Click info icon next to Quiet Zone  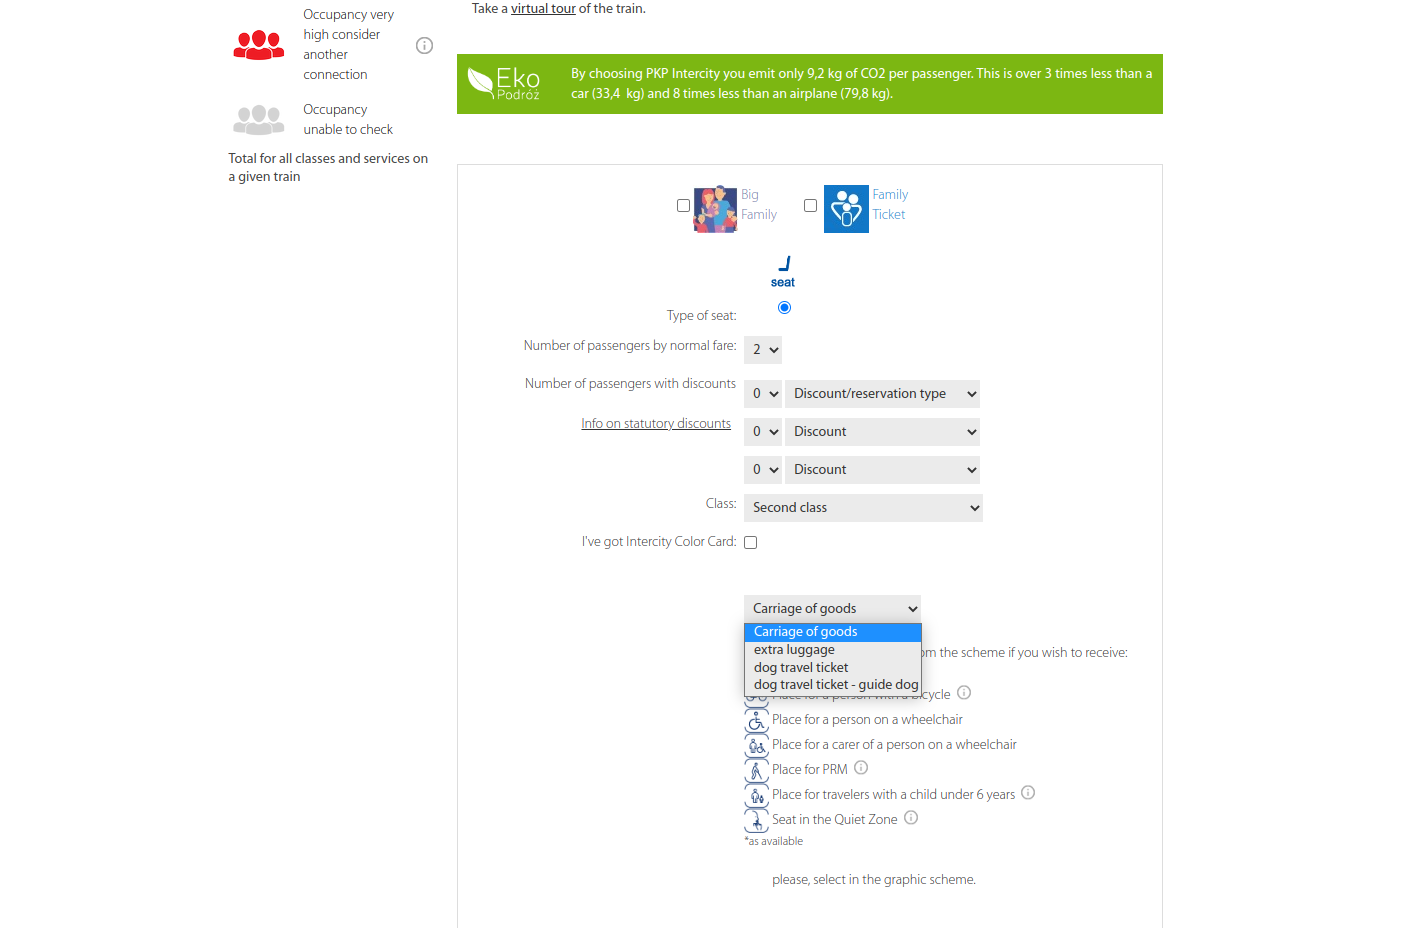click(x=911, y=818)
